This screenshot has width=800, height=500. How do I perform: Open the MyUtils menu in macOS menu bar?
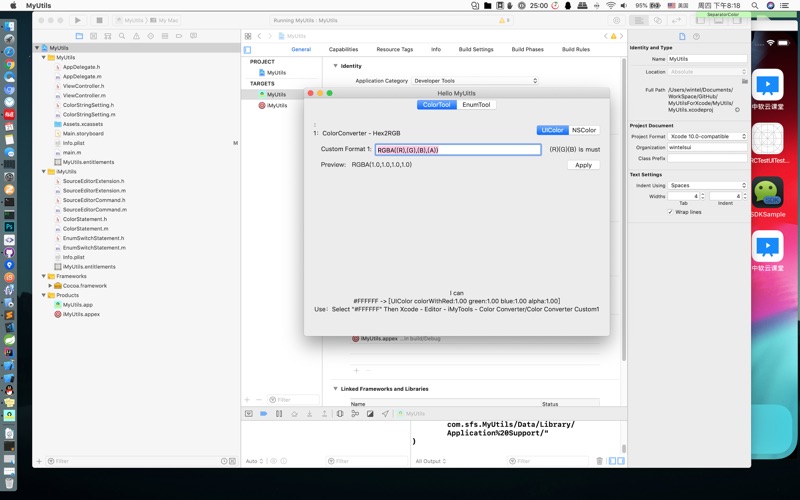(39, 6)
